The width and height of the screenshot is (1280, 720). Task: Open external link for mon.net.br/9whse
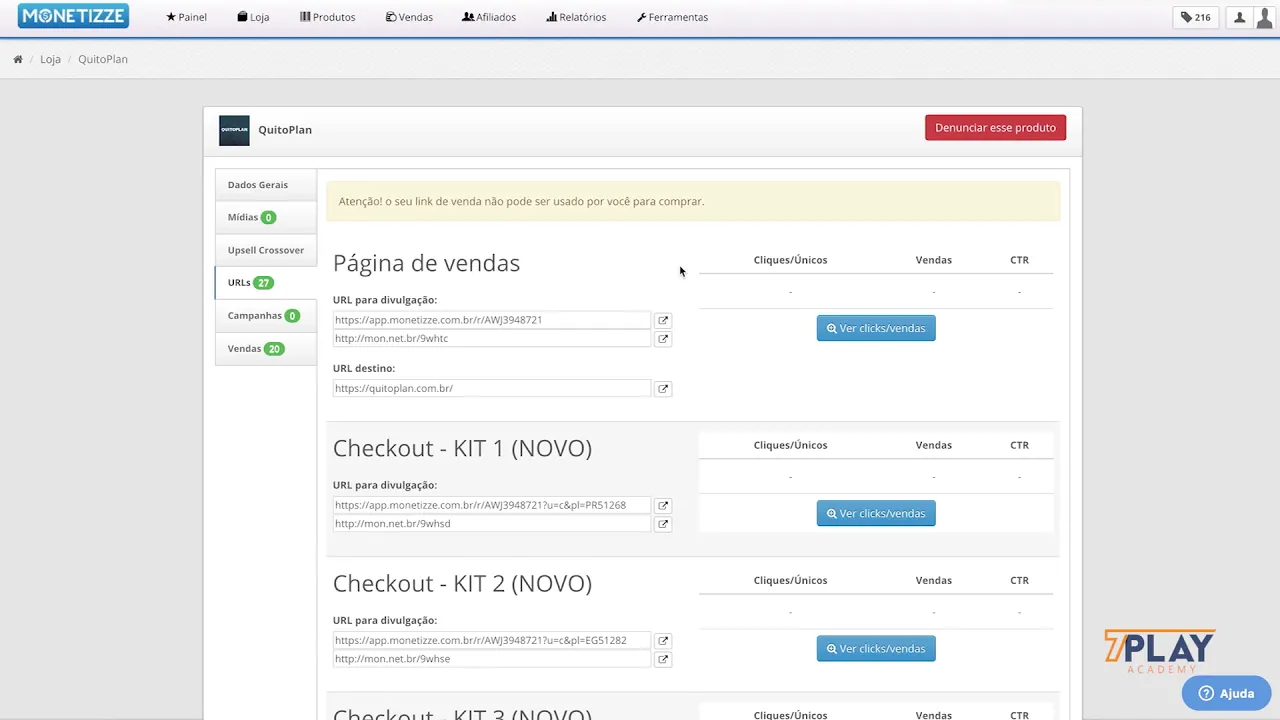tap(663, 659)
